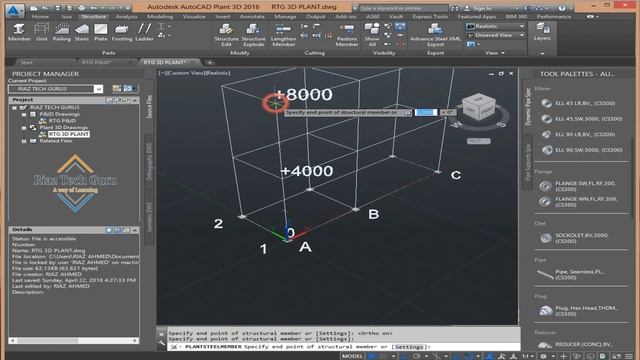Pick the Ladder tool
This screenshot has width=640, height=360.
[144, 33]
